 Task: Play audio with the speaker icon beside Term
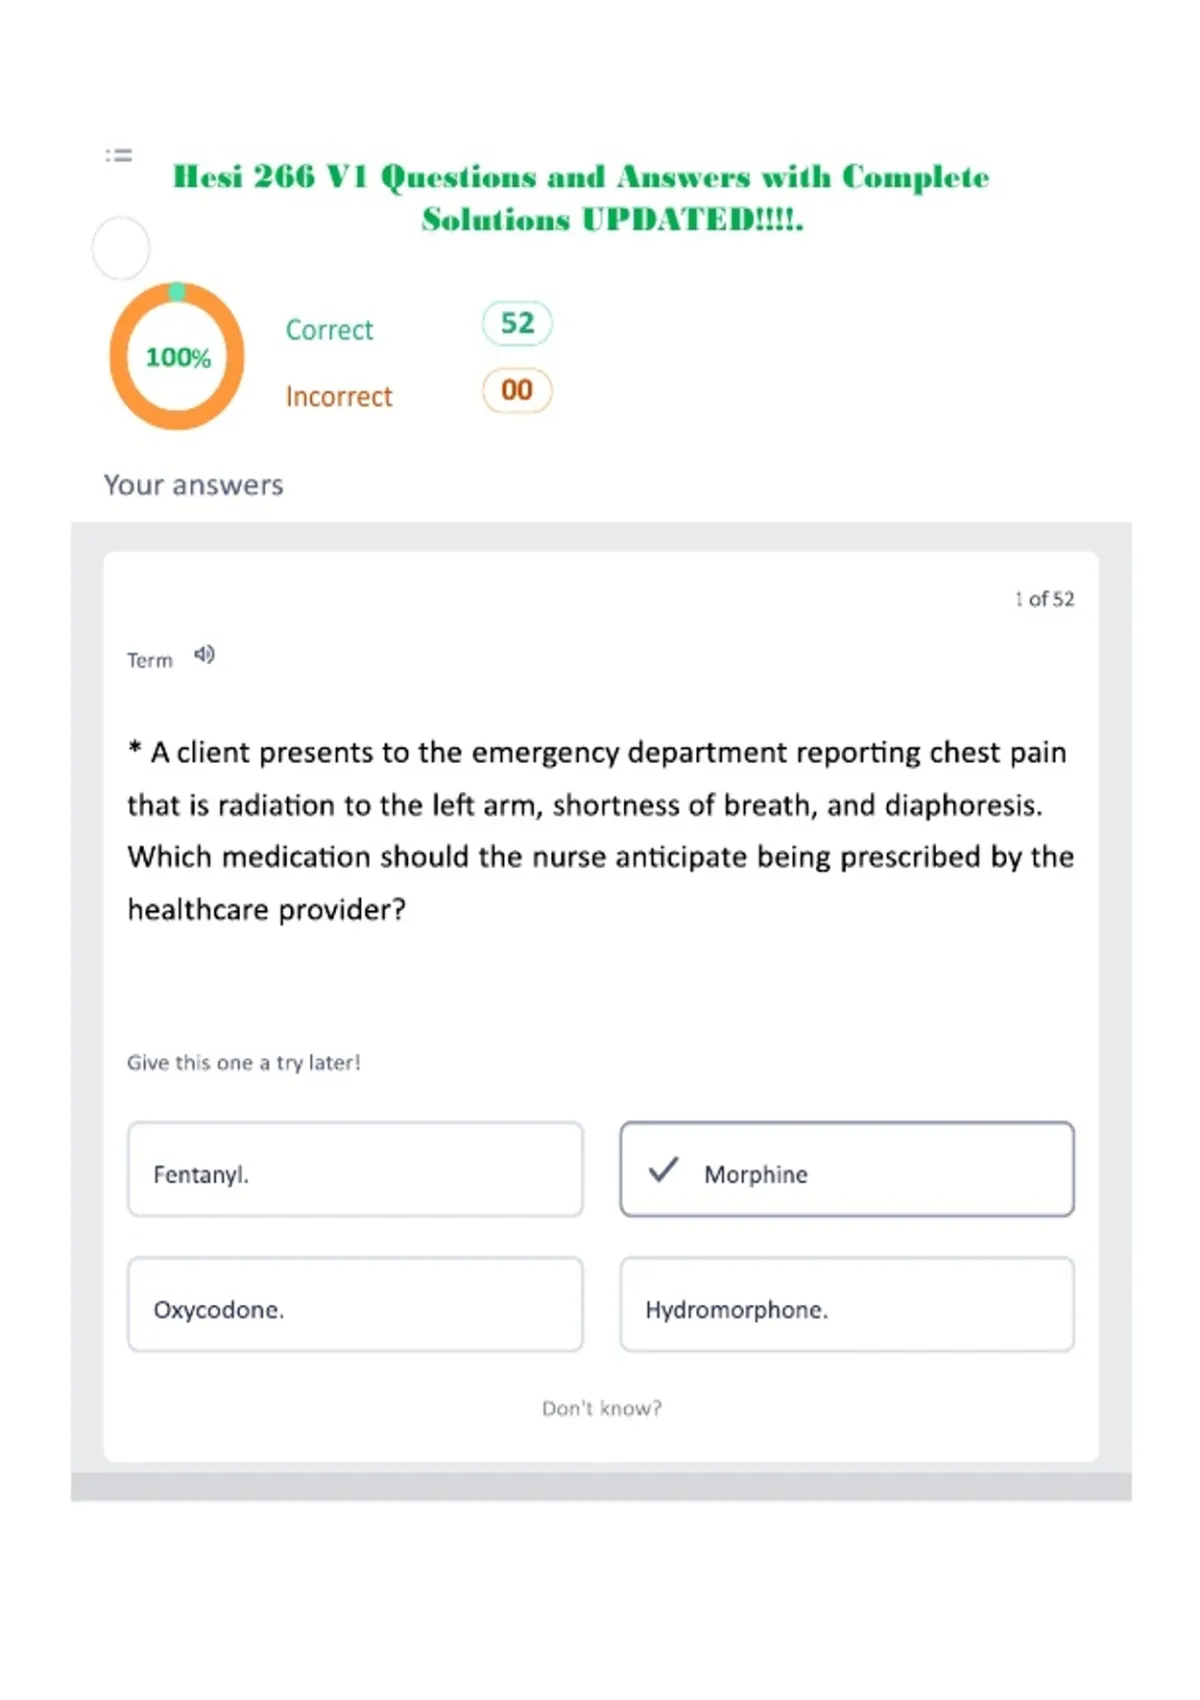(x=204, y=654)
